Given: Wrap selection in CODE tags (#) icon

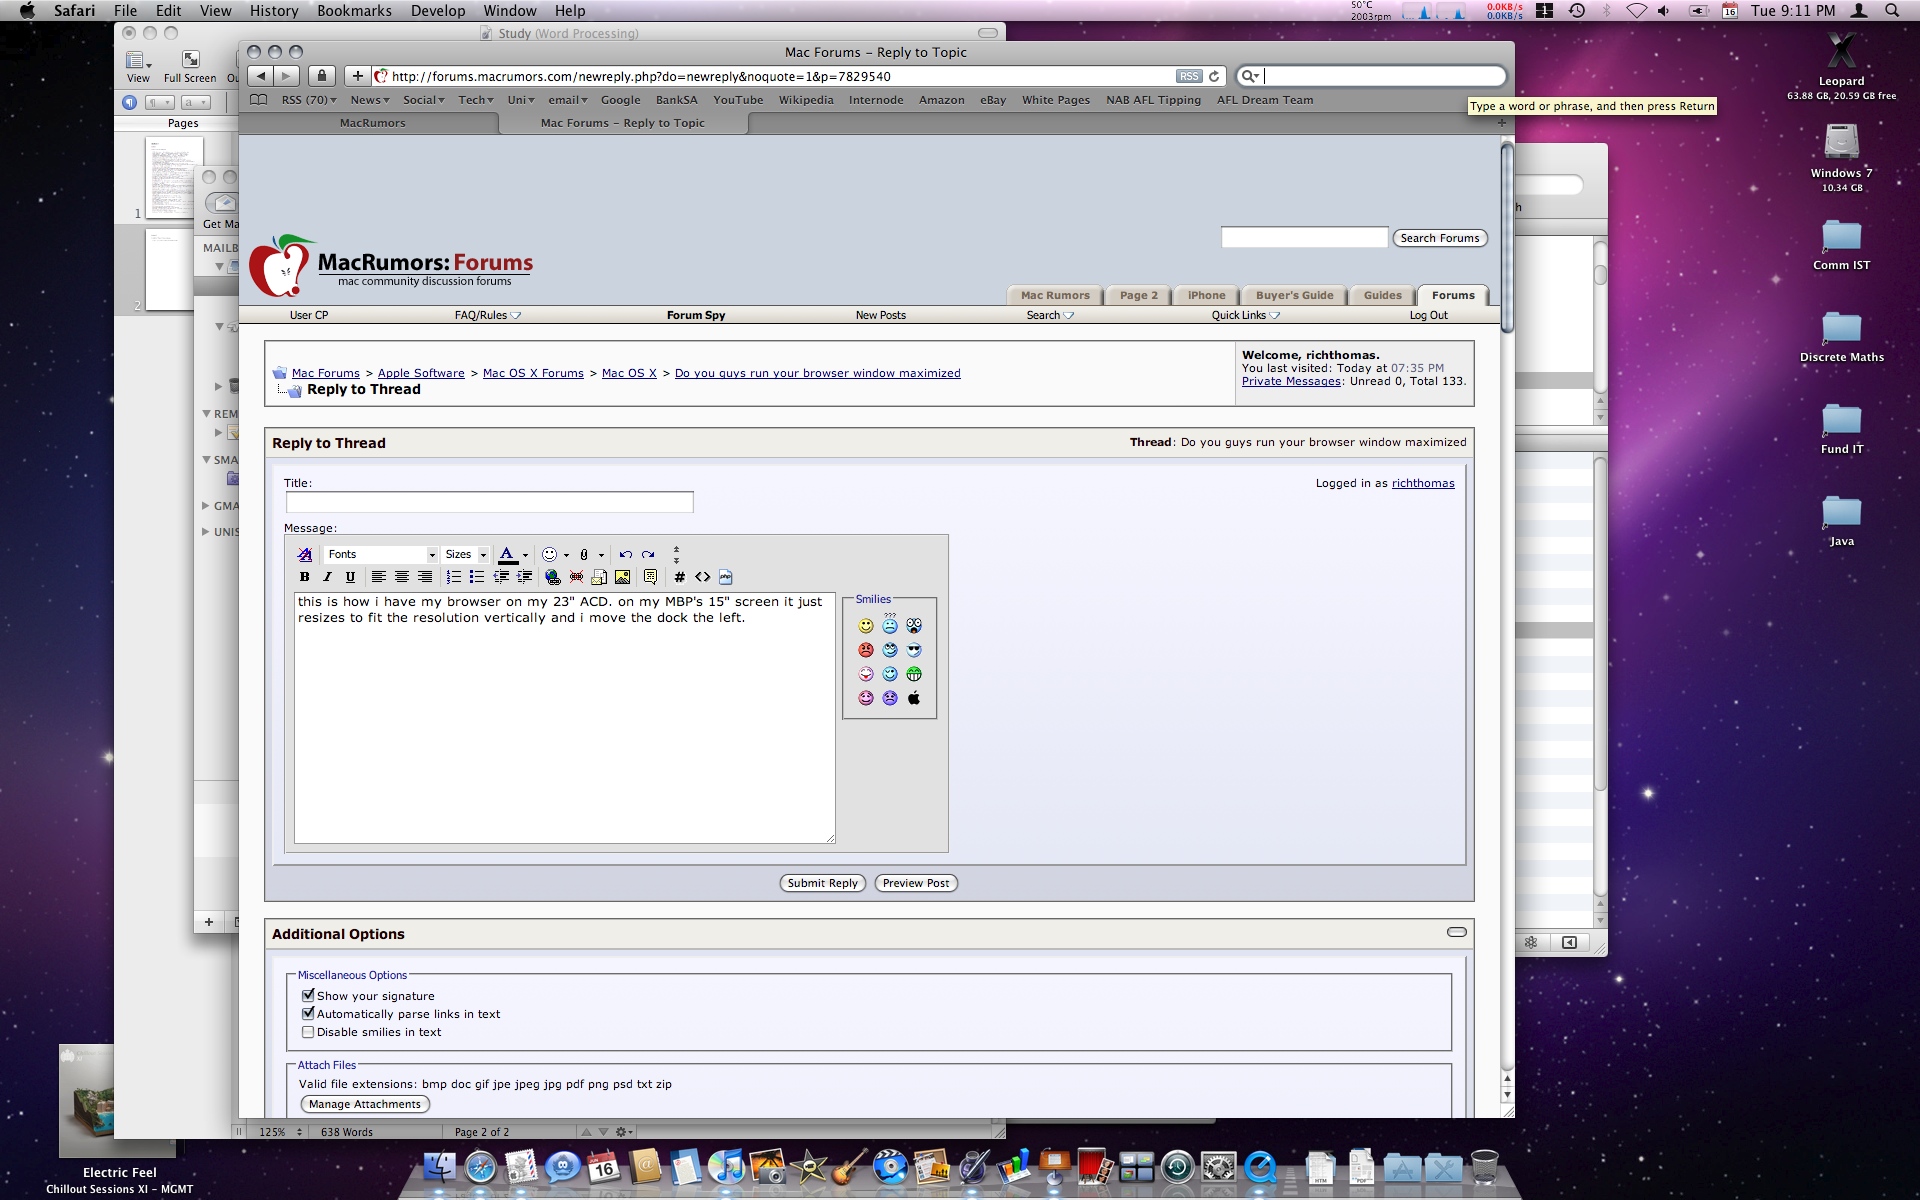Looking at the screenshot, I should 679,577.
